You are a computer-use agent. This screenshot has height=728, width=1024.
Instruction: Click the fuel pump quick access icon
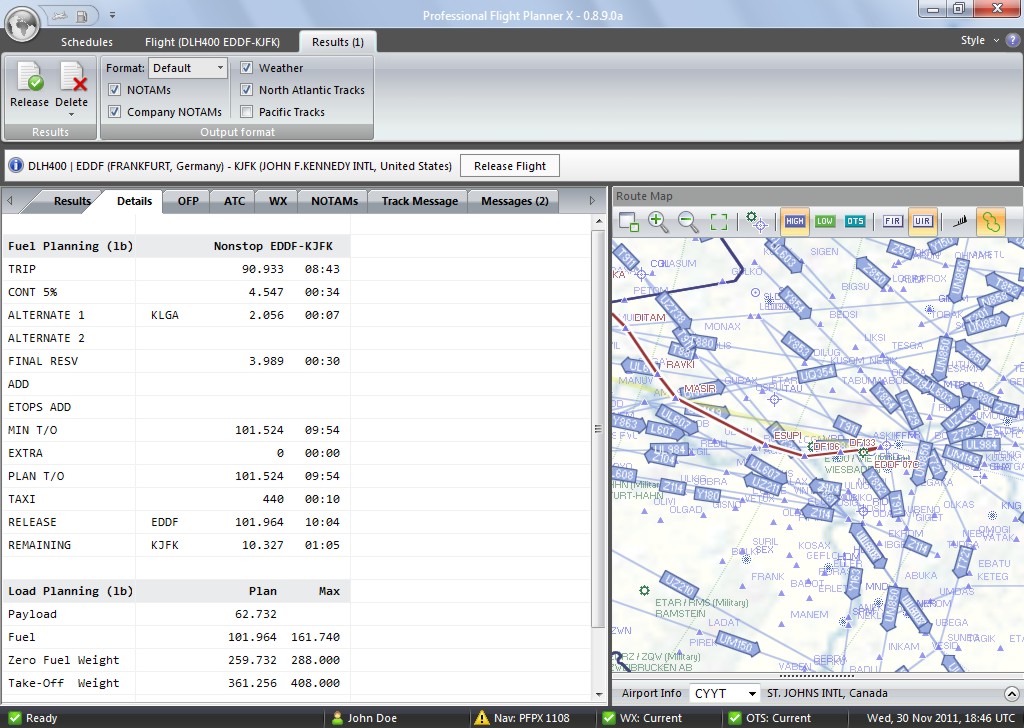point(82,15)
